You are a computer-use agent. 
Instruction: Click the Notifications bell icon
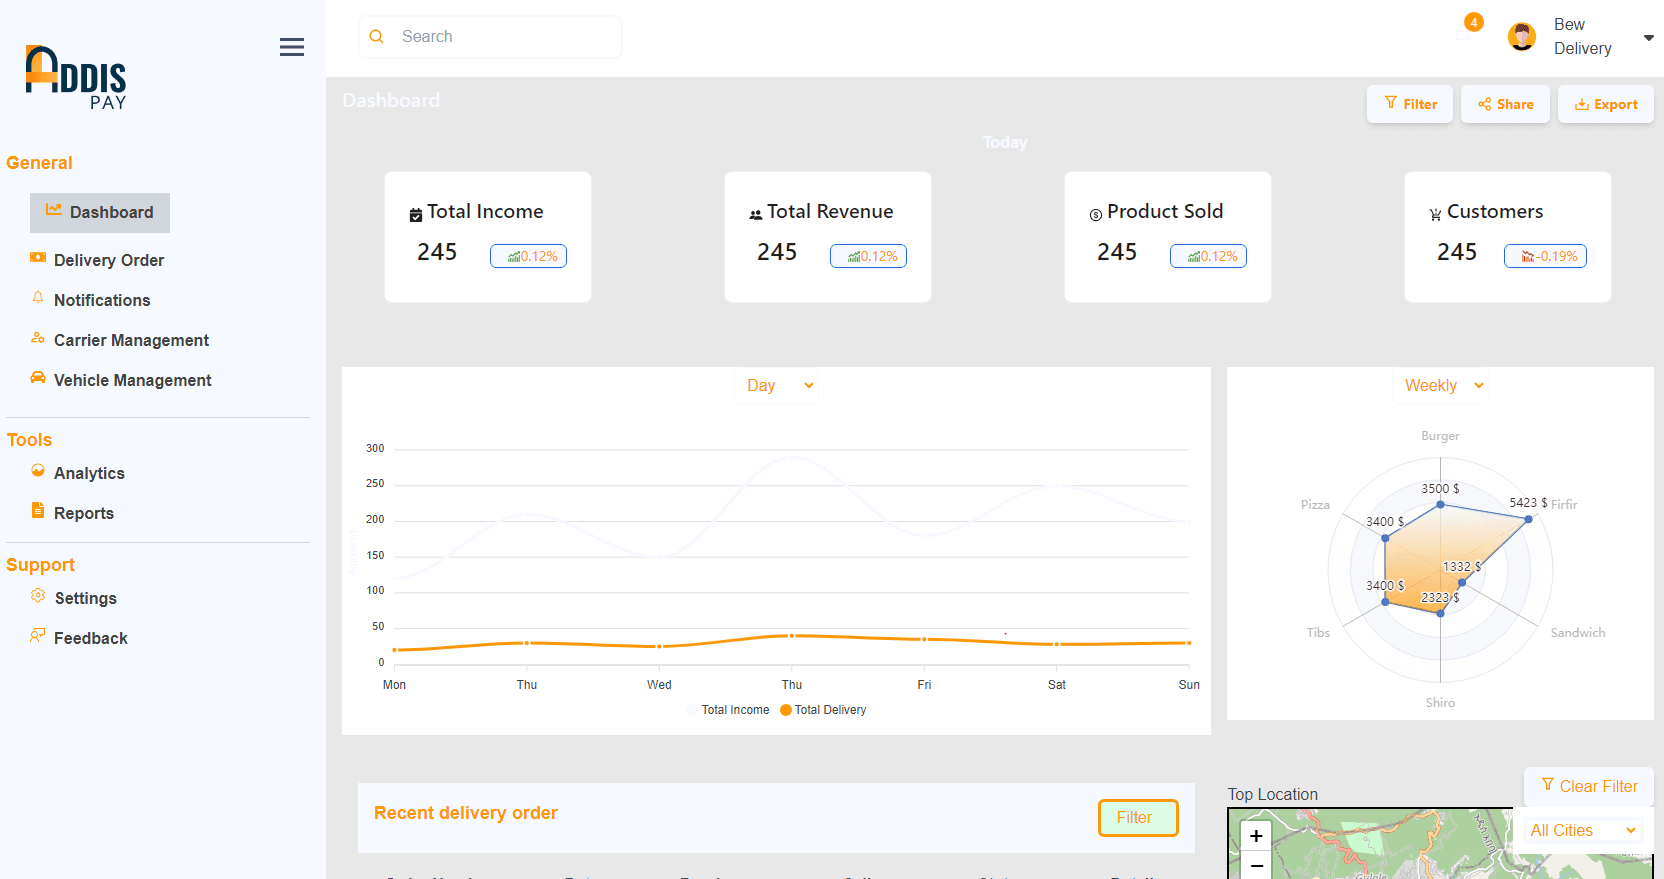point(38,298)
